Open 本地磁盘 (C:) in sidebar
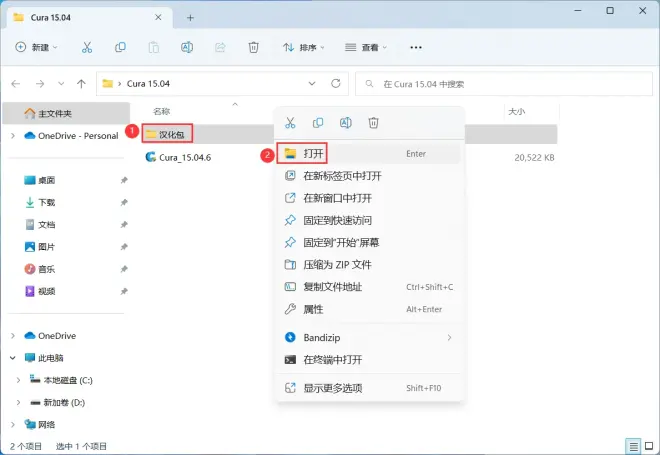This screenshot has width=660, height=455. pos(61,380)
